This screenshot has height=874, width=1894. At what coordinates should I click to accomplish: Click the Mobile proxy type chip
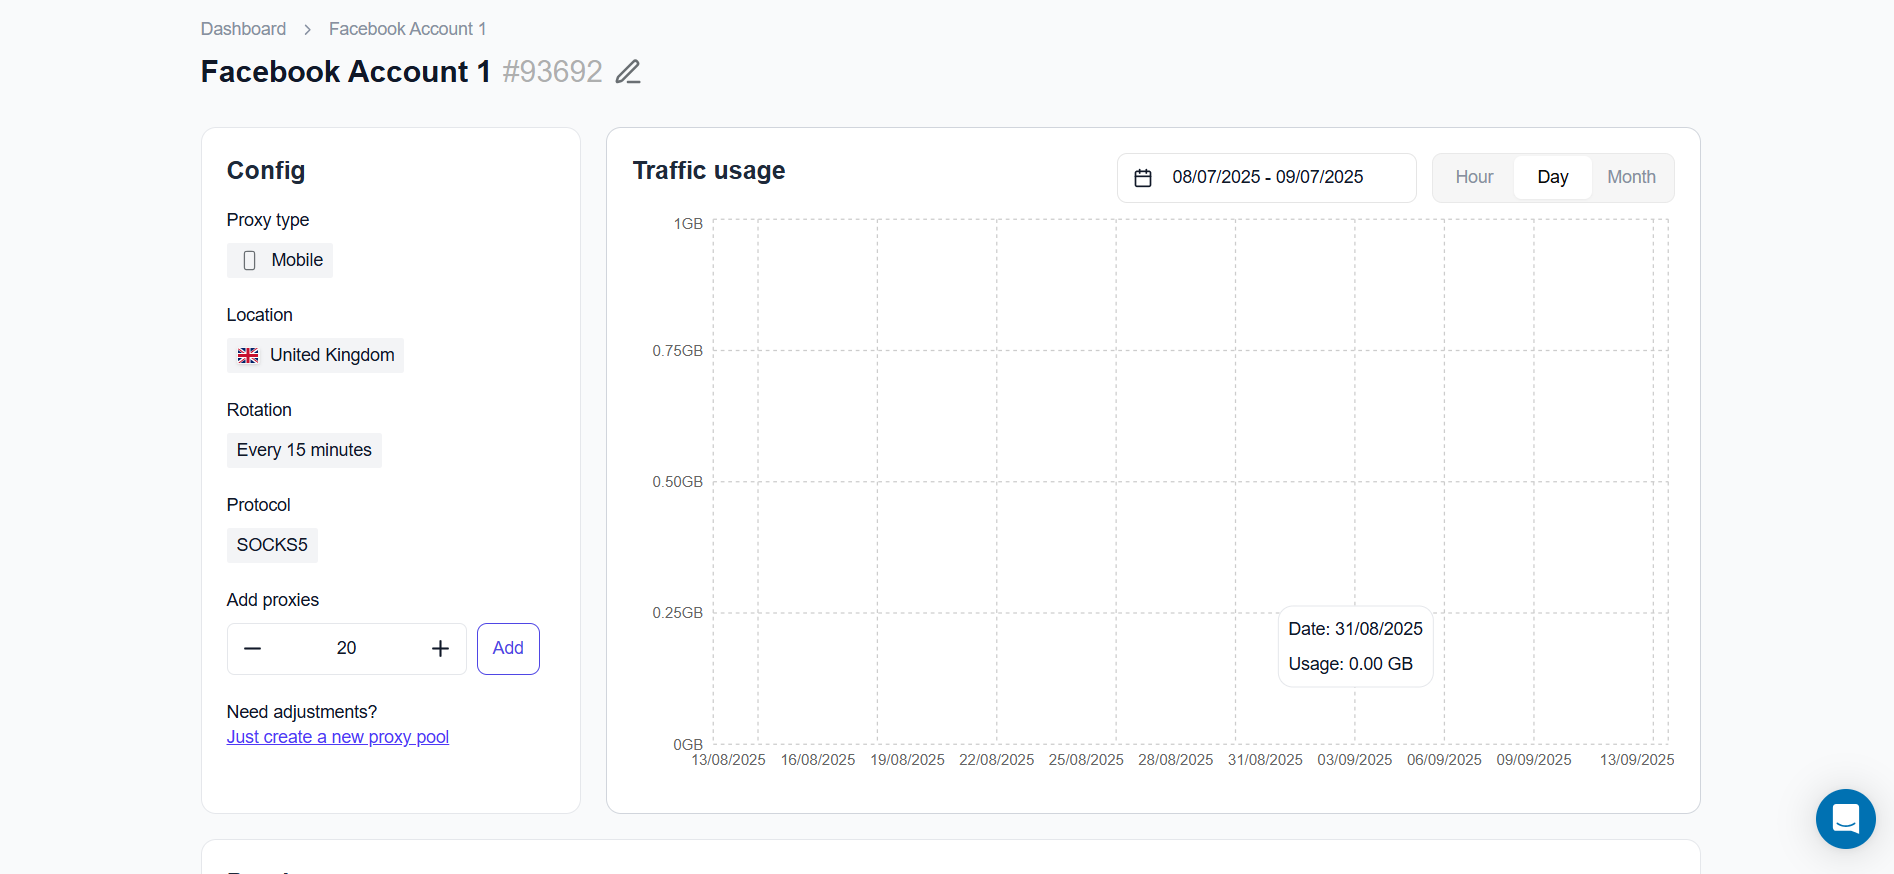click(x=280, y=260)
